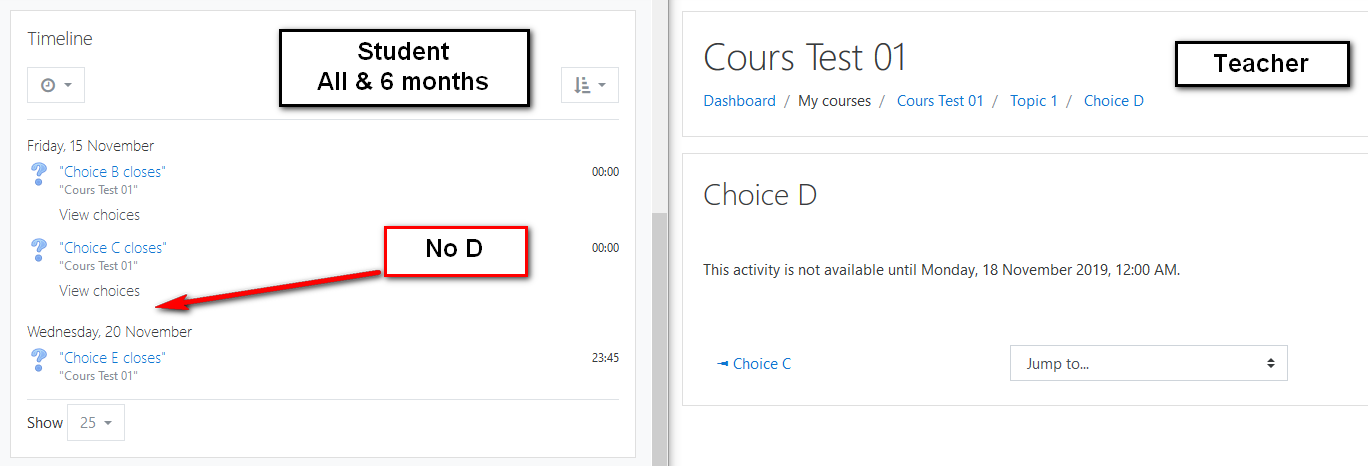The width and height of the screenshot is (1368, 466).
Task: Click View choices under Choice B
Action: pyautogui.click(x=99, y=215)
